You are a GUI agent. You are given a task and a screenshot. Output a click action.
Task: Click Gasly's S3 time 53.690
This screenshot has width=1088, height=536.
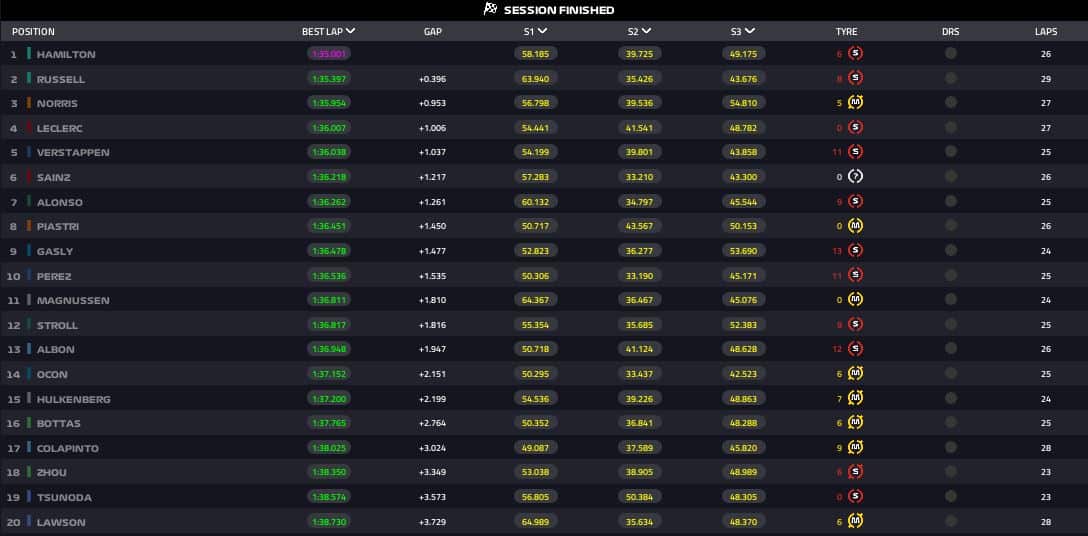[744, 251]
